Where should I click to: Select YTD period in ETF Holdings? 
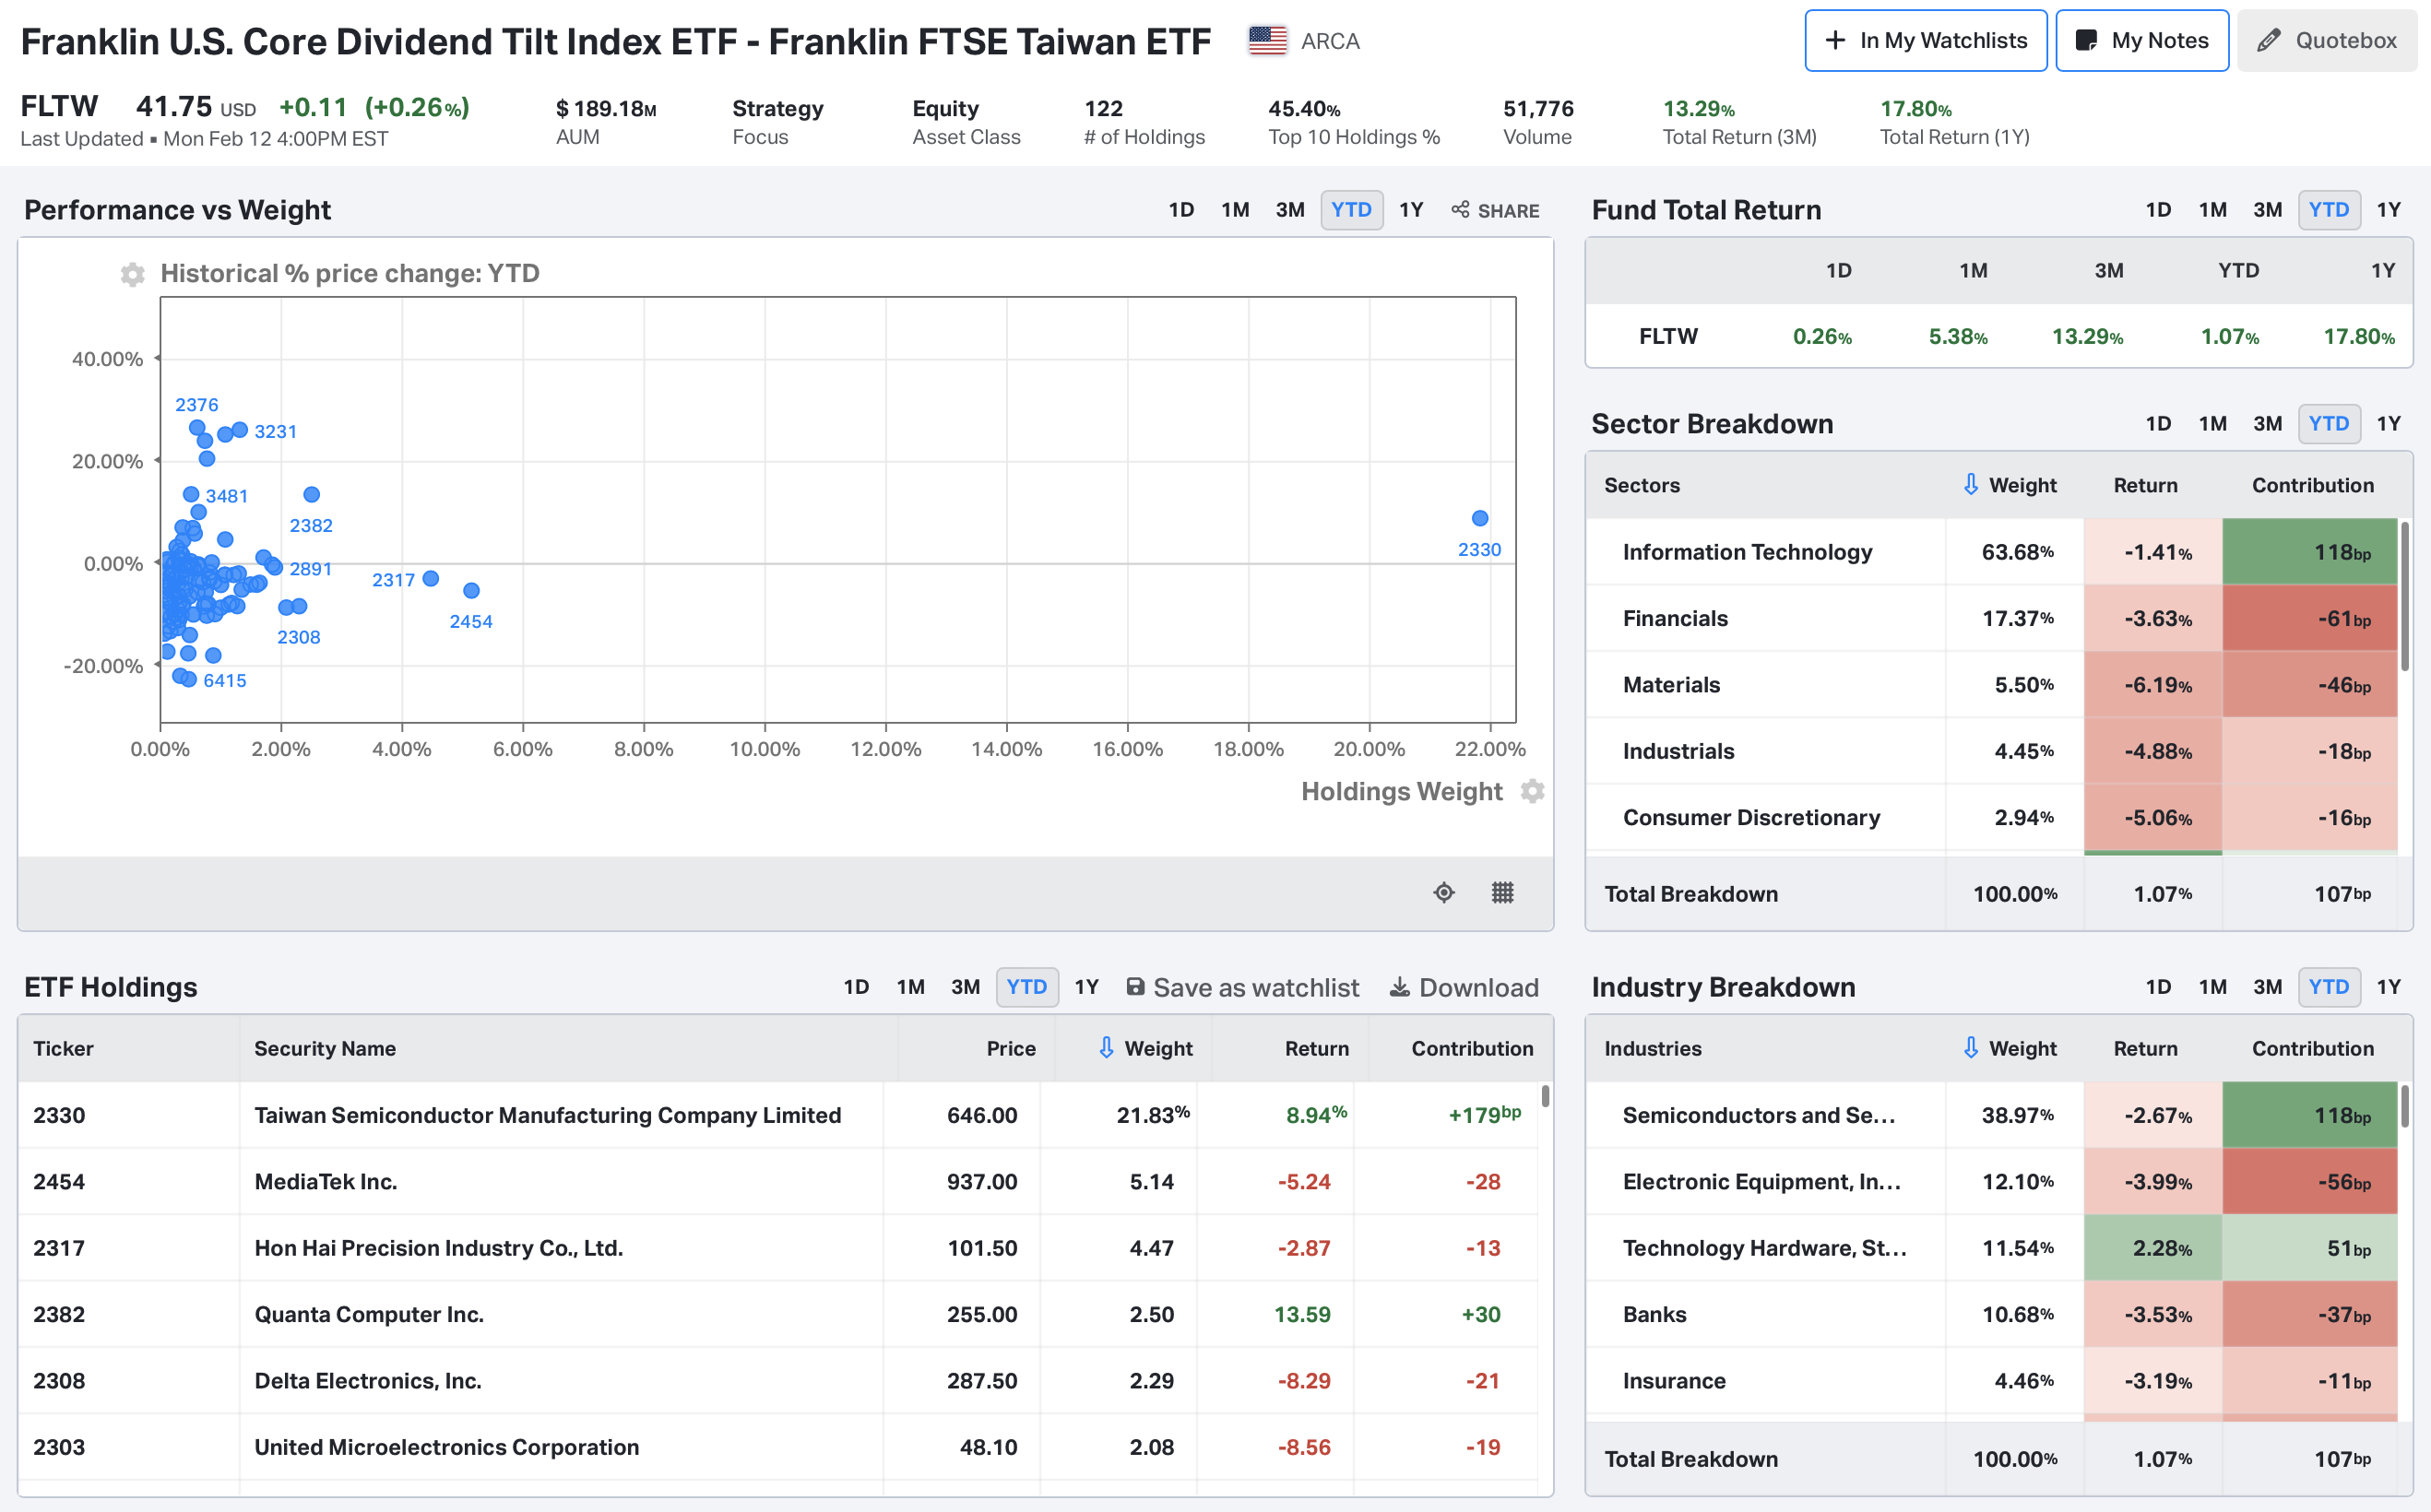[x=1027, y=987]
